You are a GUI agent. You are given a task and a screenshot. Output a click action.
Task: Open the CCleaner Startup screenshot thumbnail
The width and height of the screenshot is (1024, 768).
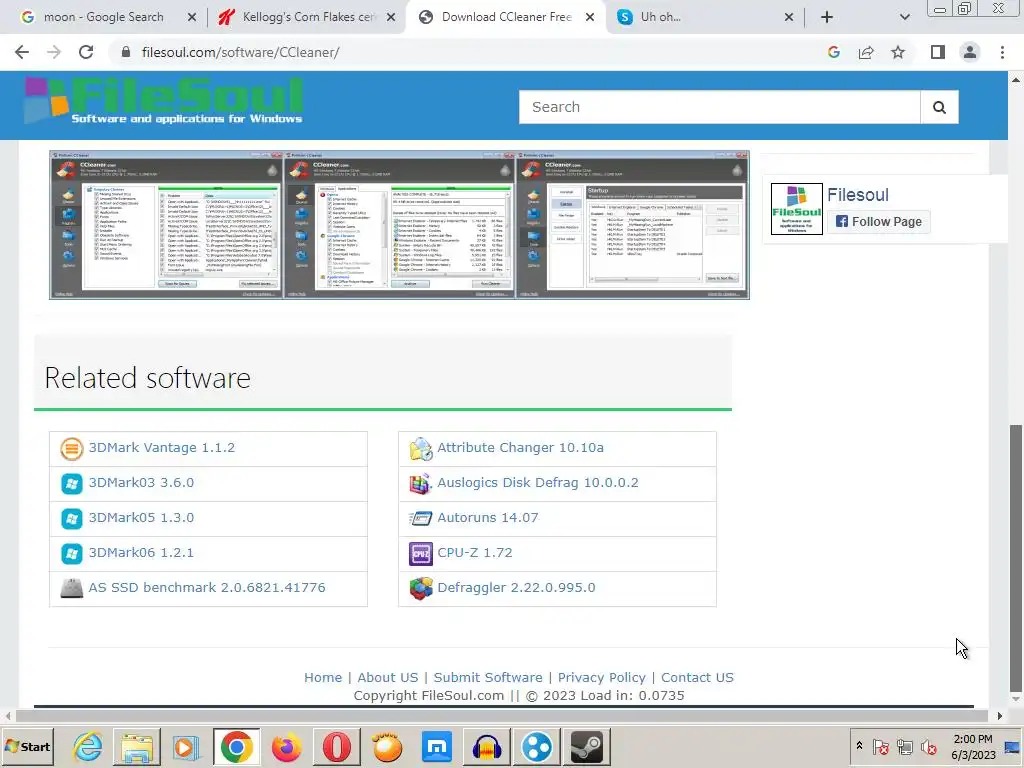(632, 225)
